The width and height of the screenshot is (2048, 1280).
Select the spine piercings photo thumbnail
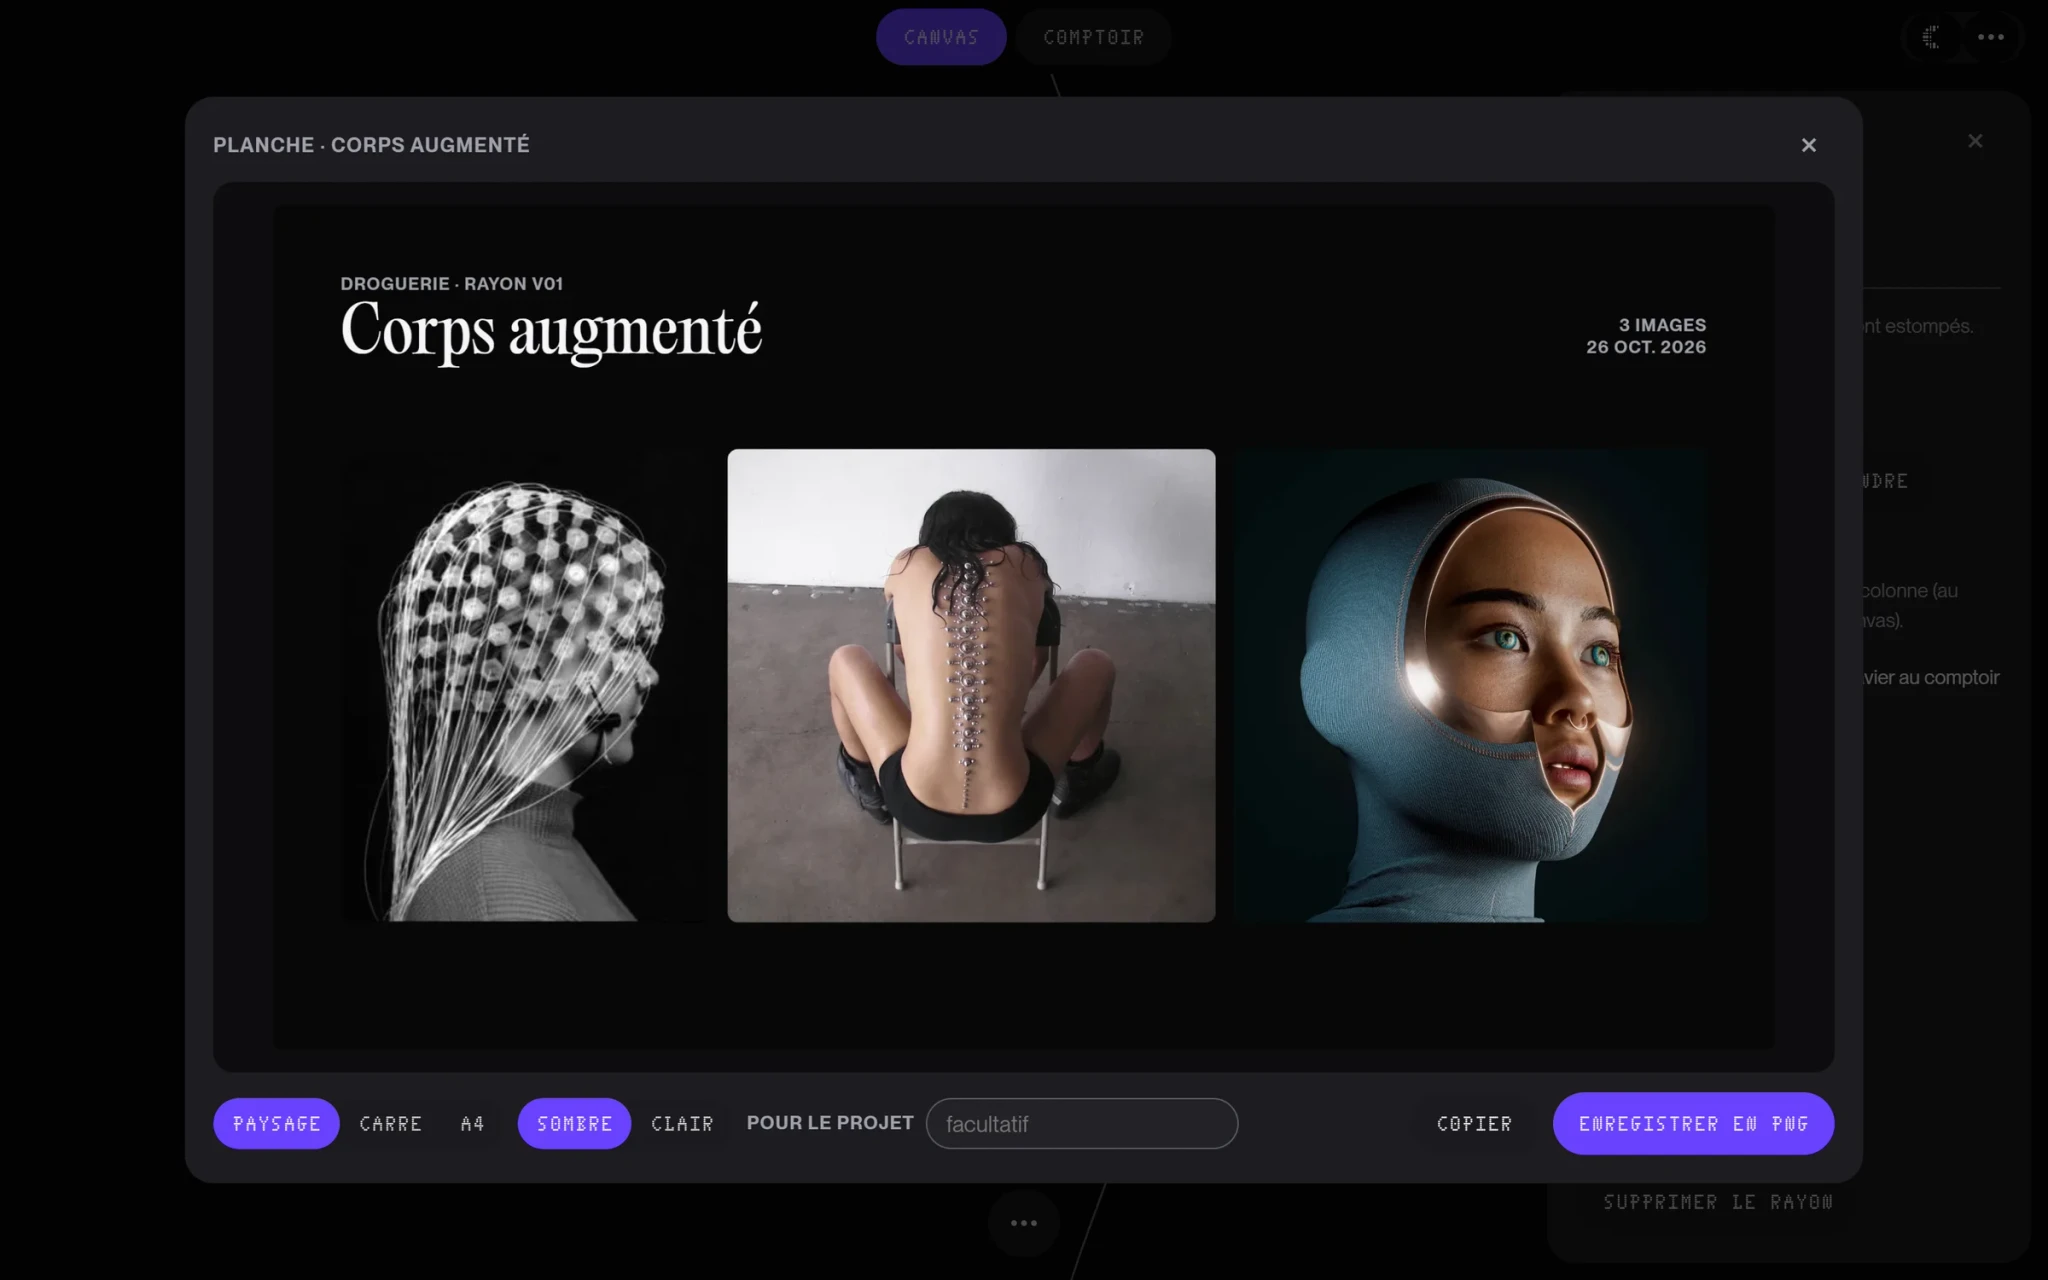[971, 685]
